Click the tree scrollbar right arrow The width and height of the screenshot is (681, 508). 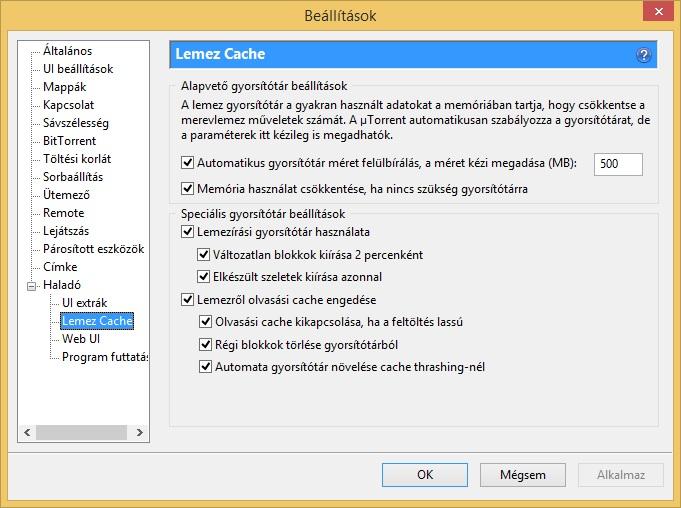click(139, 432)
